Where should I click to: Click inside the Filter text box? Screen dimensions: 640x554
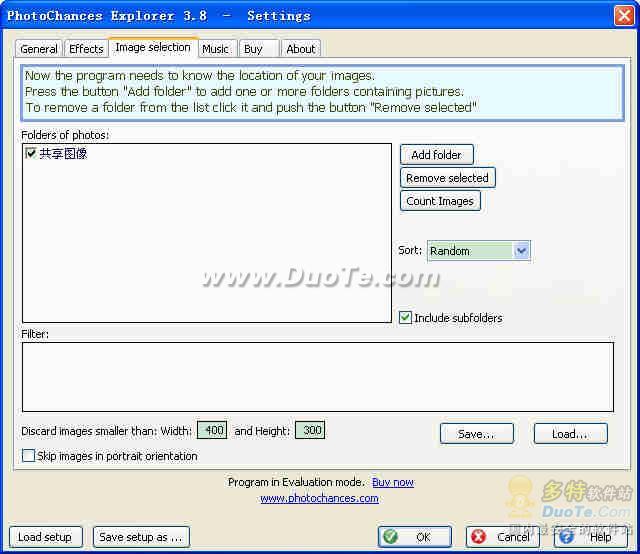pyautogui.click(x=318, y=377)
